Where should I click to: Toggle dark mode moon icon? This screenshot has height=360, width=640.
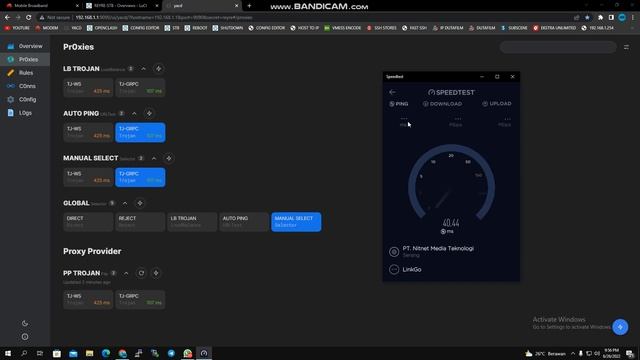click(25, 323)
